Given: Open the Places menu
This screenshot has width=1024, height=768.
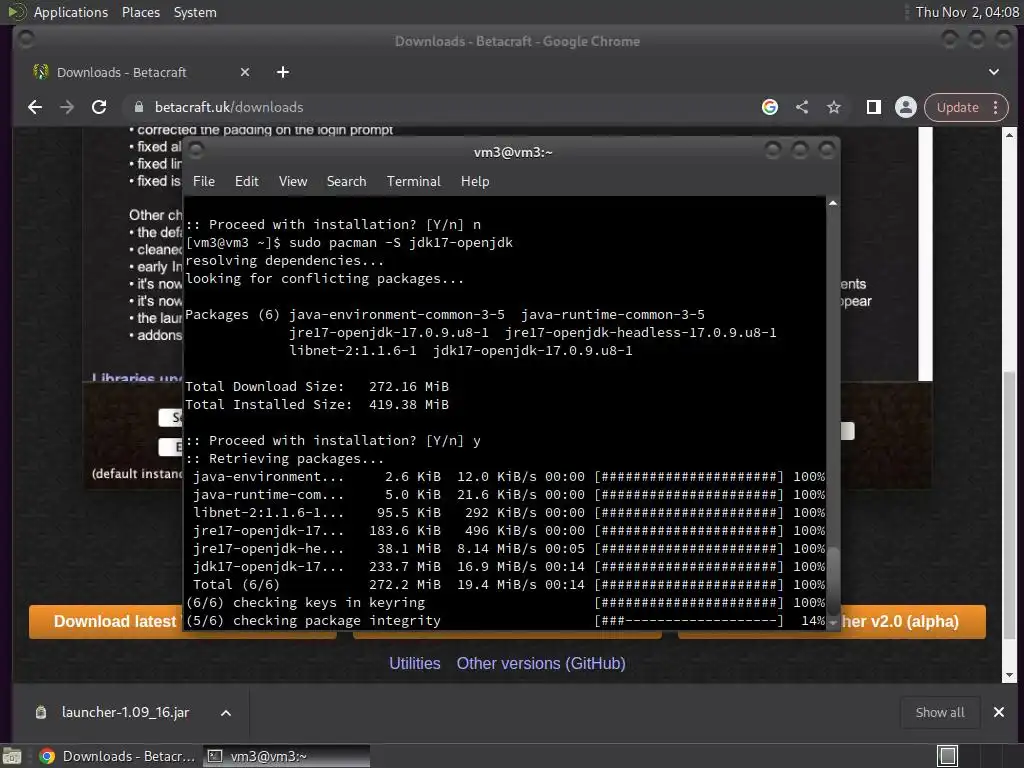Looking at the screenshot, I should (141, 12).
